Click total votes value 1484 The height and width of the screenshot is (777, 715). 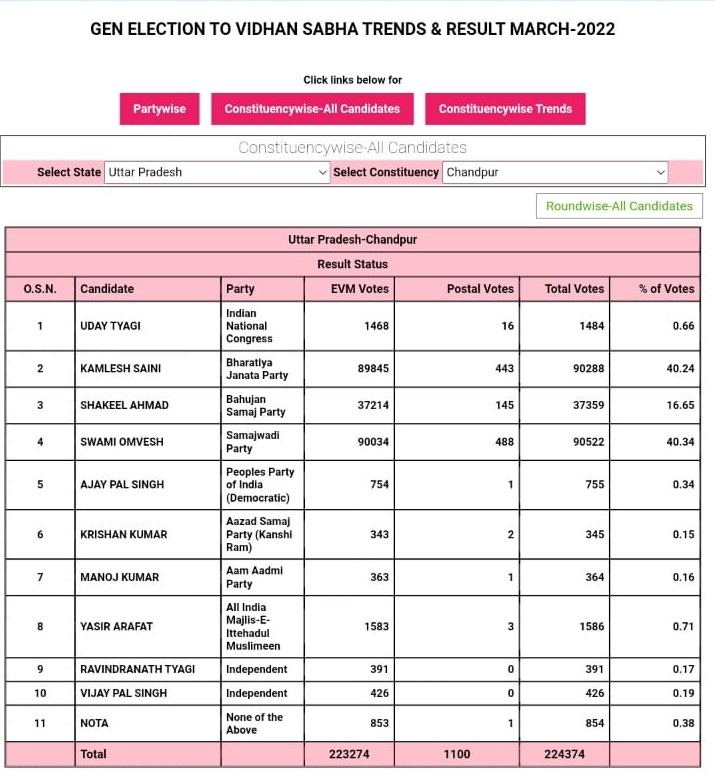pos(592,326)
